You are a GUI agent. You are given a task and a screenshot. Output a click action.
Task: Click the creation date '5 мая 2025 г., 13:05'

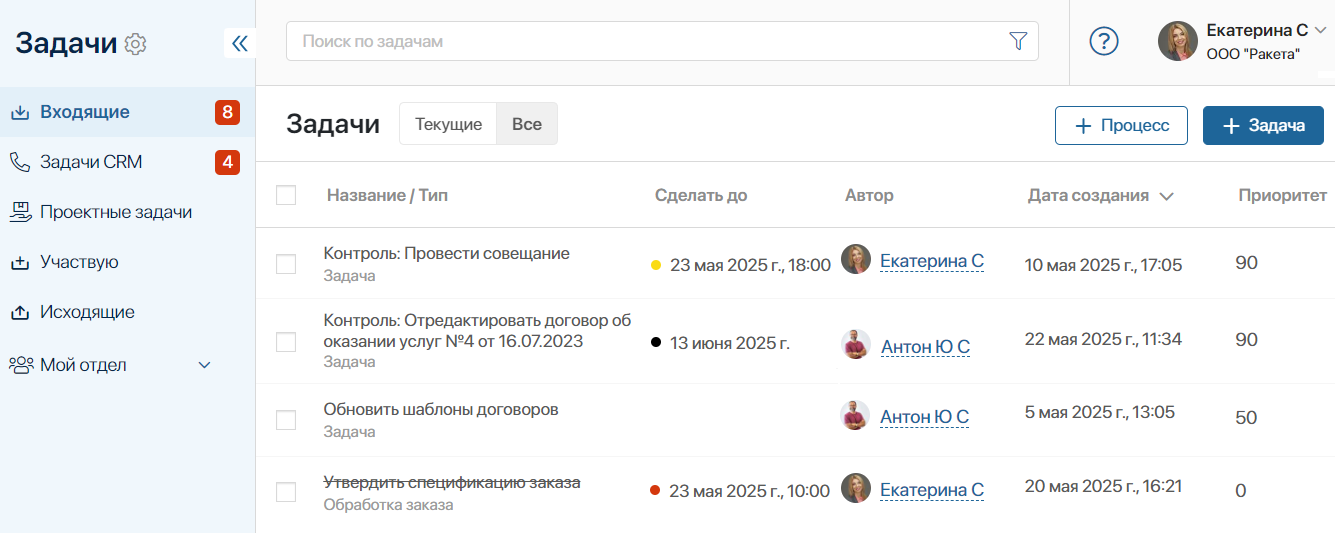[x=1100, y=411]
